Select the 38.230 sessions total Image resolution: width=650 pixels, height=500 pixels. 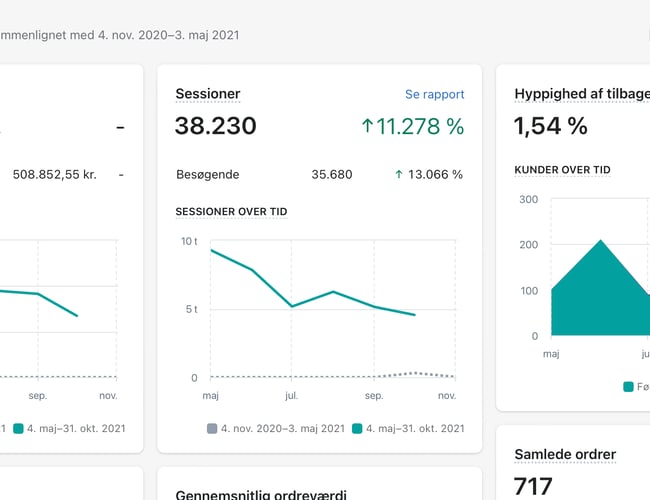point(215,126)
